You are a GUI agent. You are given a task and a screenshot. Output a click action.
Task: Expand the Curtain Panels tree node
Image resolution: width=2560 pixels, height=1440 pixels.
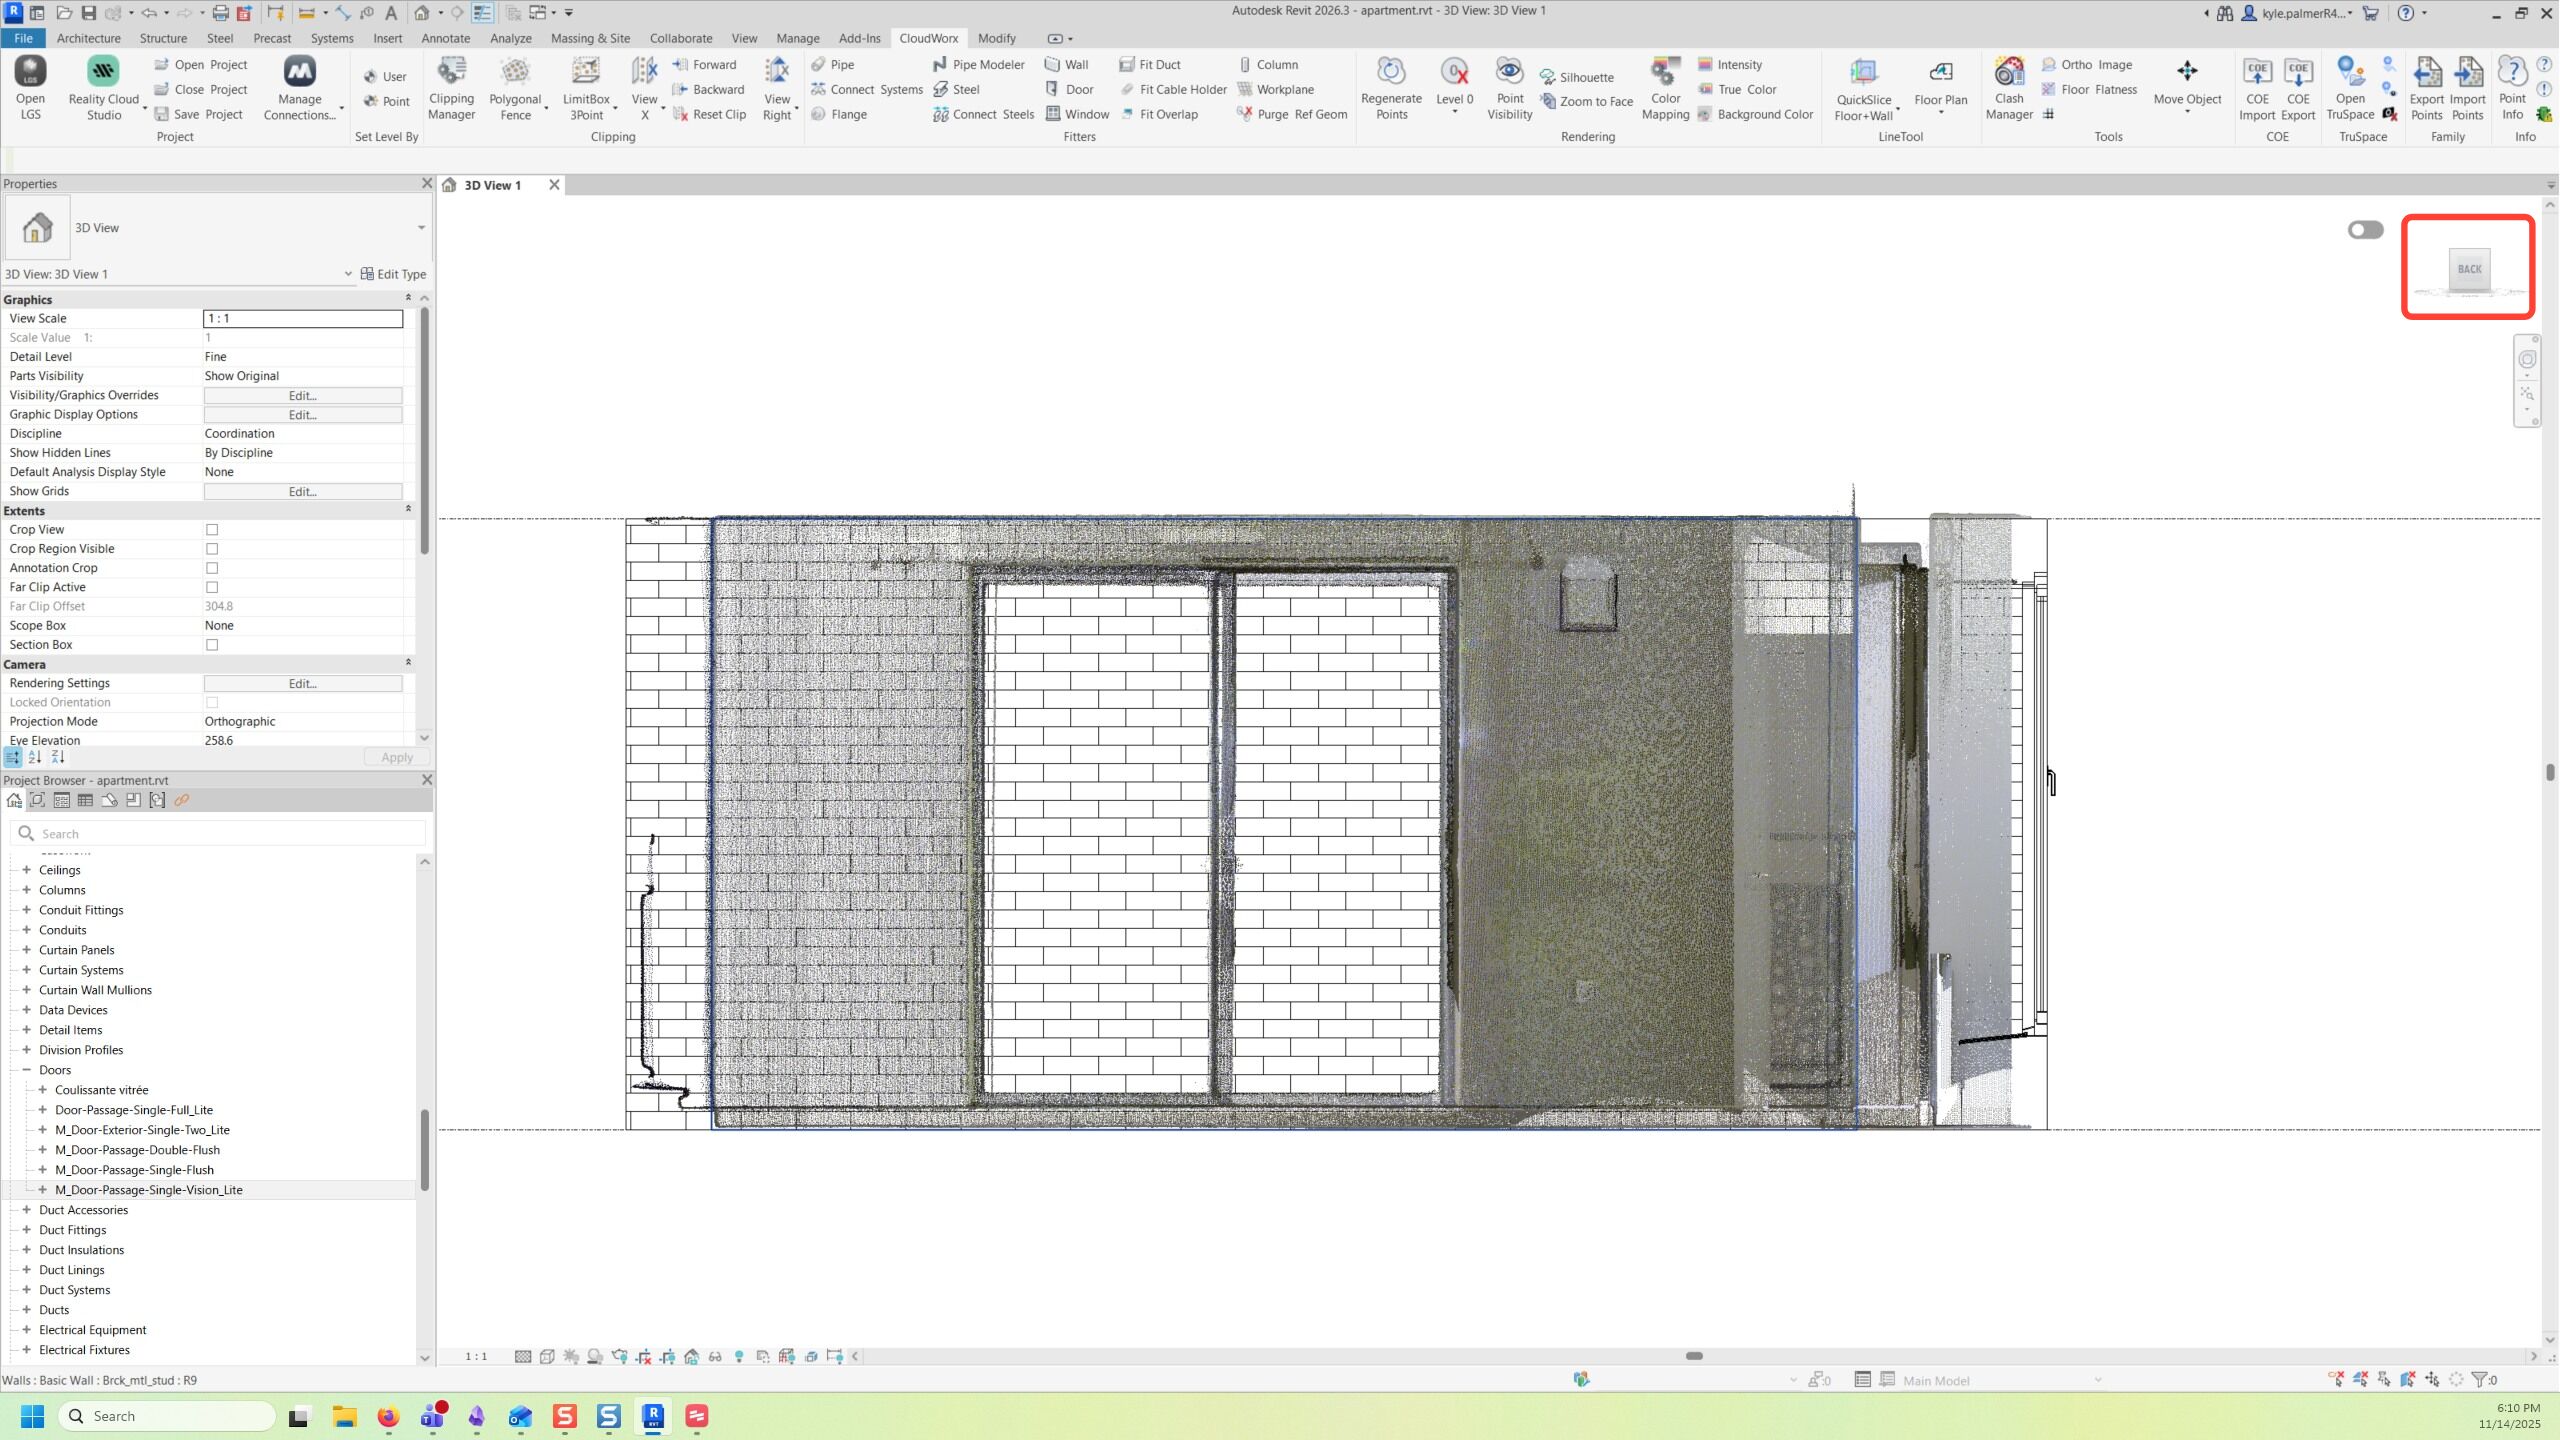coord(27,950)
